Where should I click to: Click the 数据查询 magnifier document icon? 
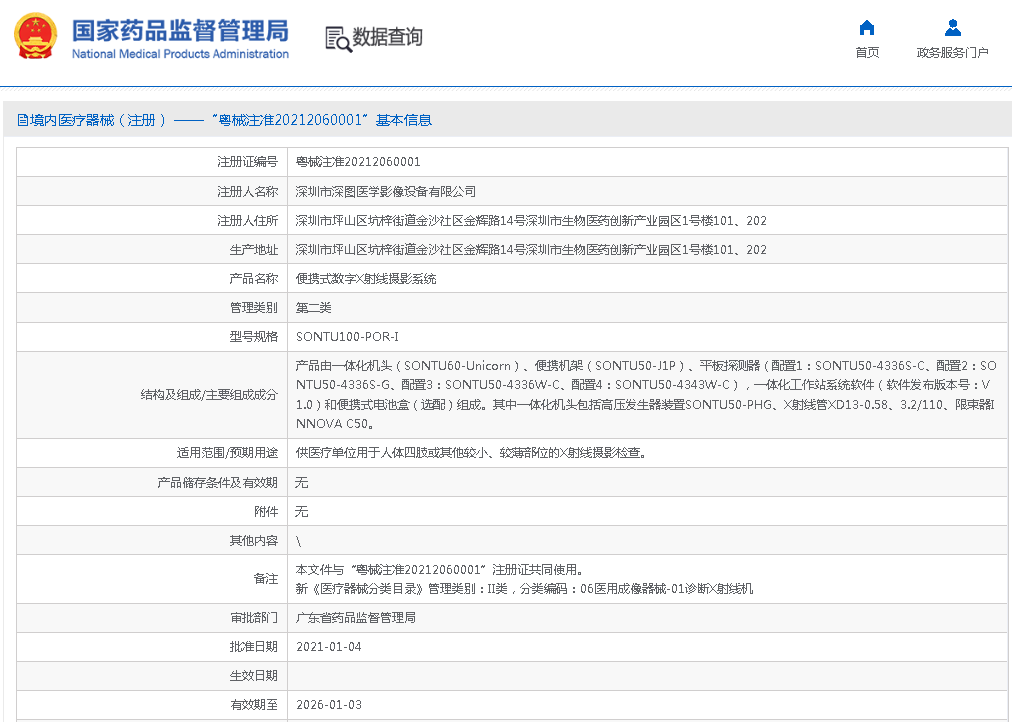tap(338, 38)
